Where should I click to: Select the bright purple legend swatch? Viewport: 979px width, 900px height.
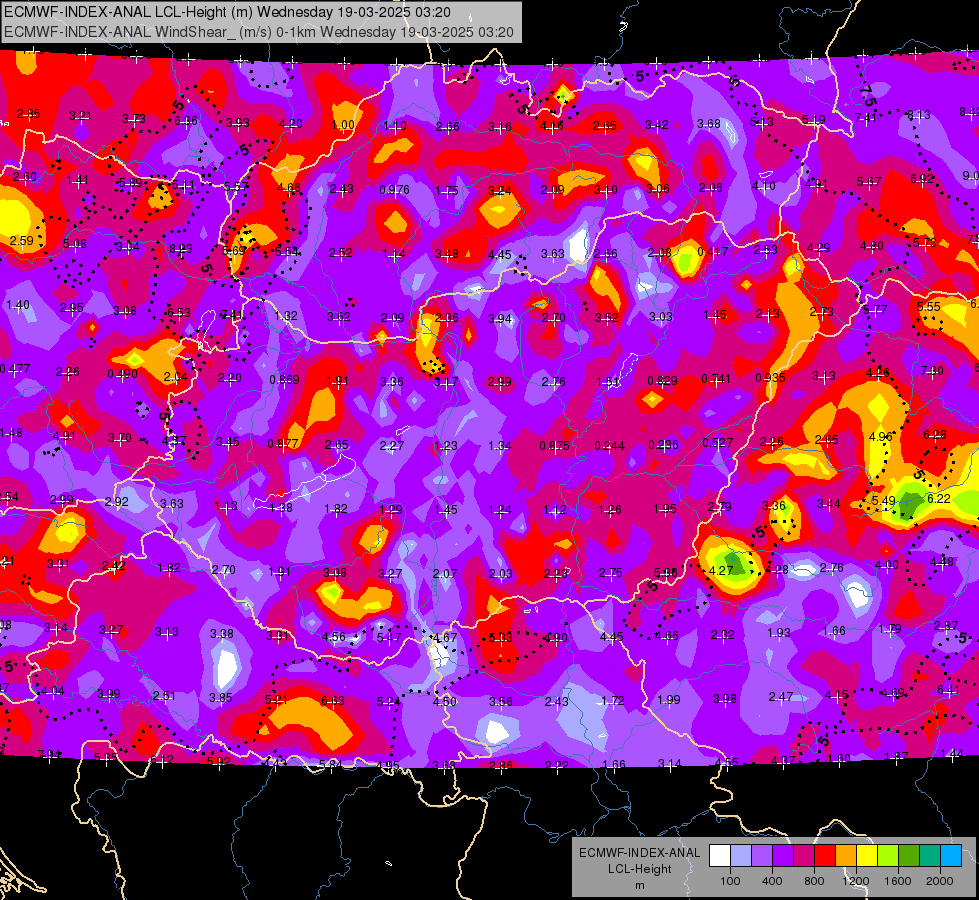[783, 856]
